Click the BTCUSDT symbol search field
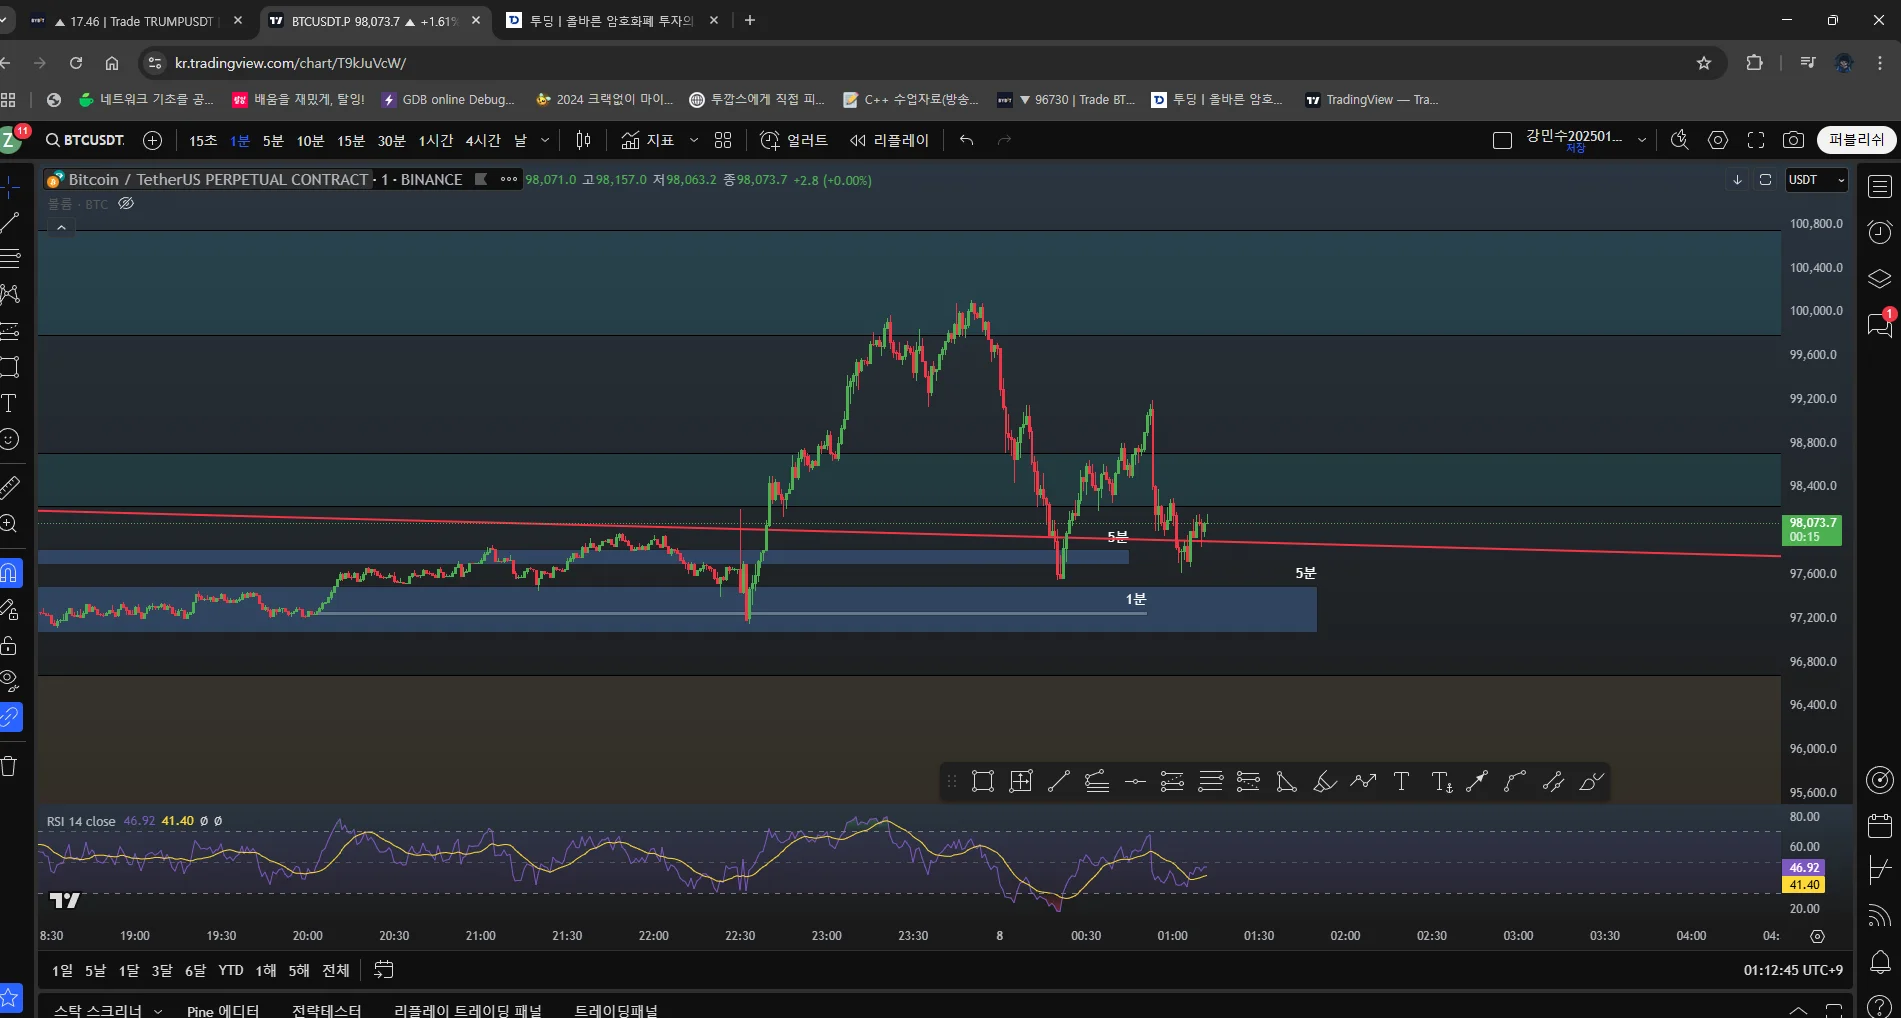 point(86,140)
